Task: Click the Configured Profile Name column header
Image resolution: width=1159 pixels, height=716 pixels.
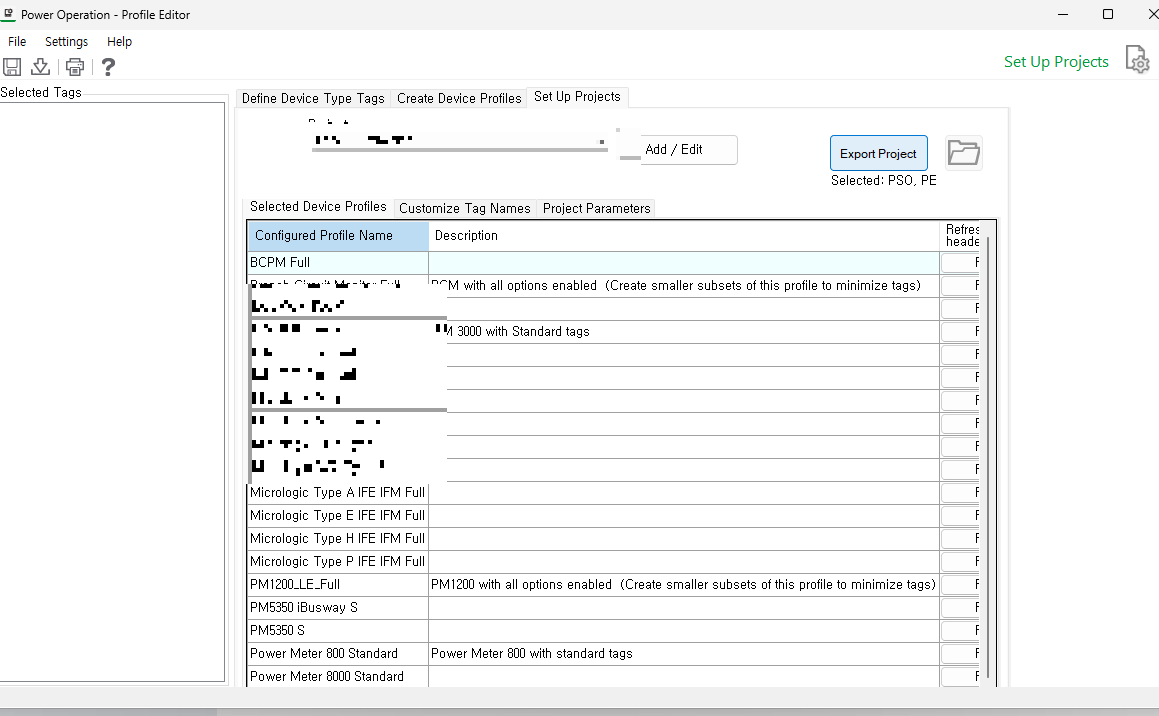Action: coord(338,236)
